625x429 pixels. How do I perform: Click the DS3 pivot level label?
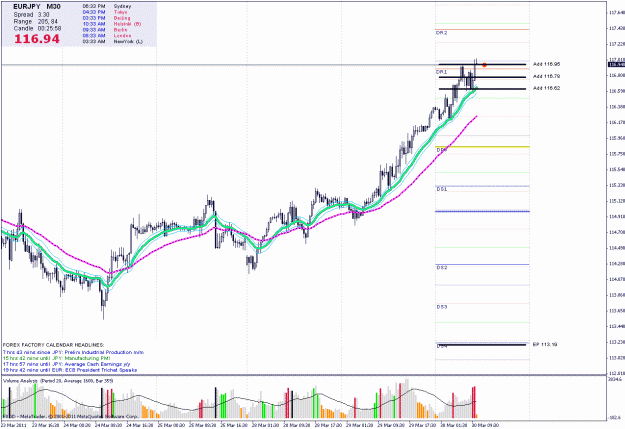point(442,307)
